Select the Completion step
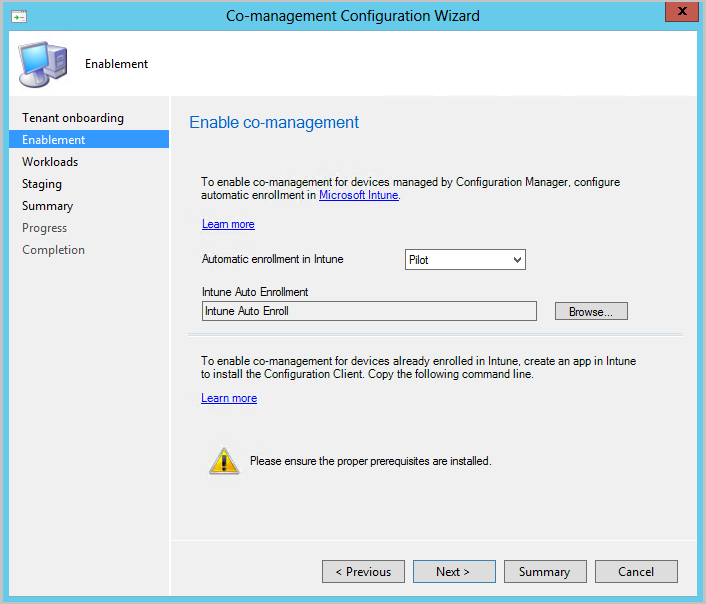 53,250
